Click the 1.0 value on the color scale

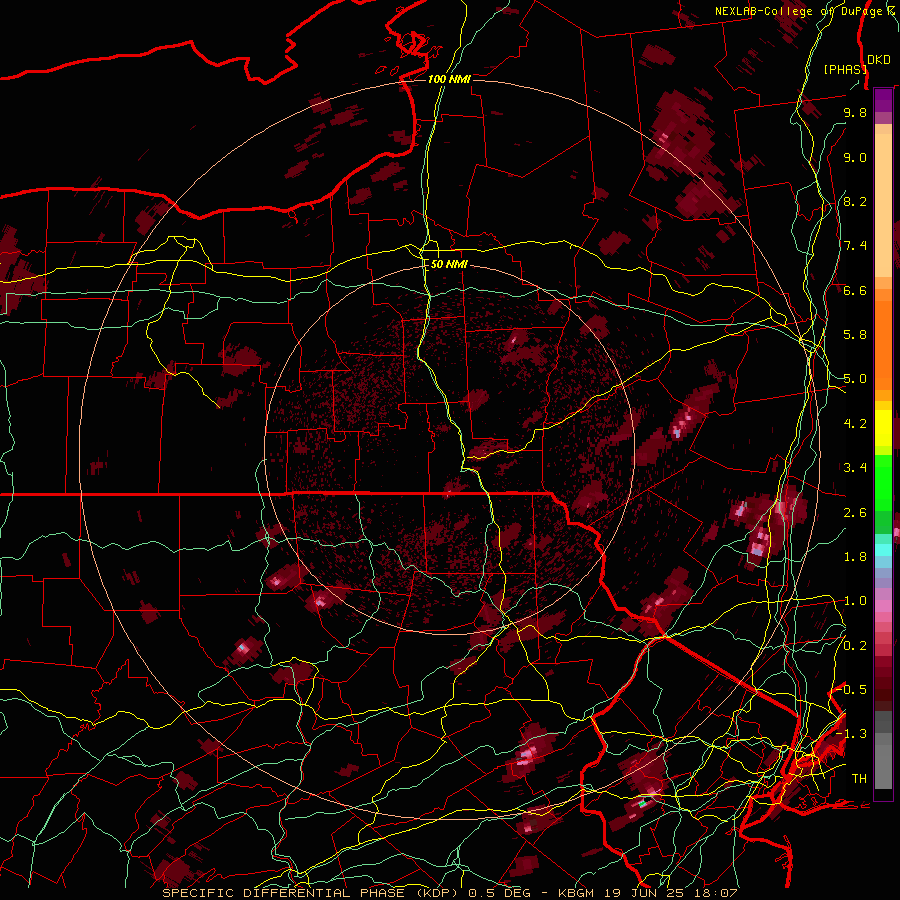(855, 601)
